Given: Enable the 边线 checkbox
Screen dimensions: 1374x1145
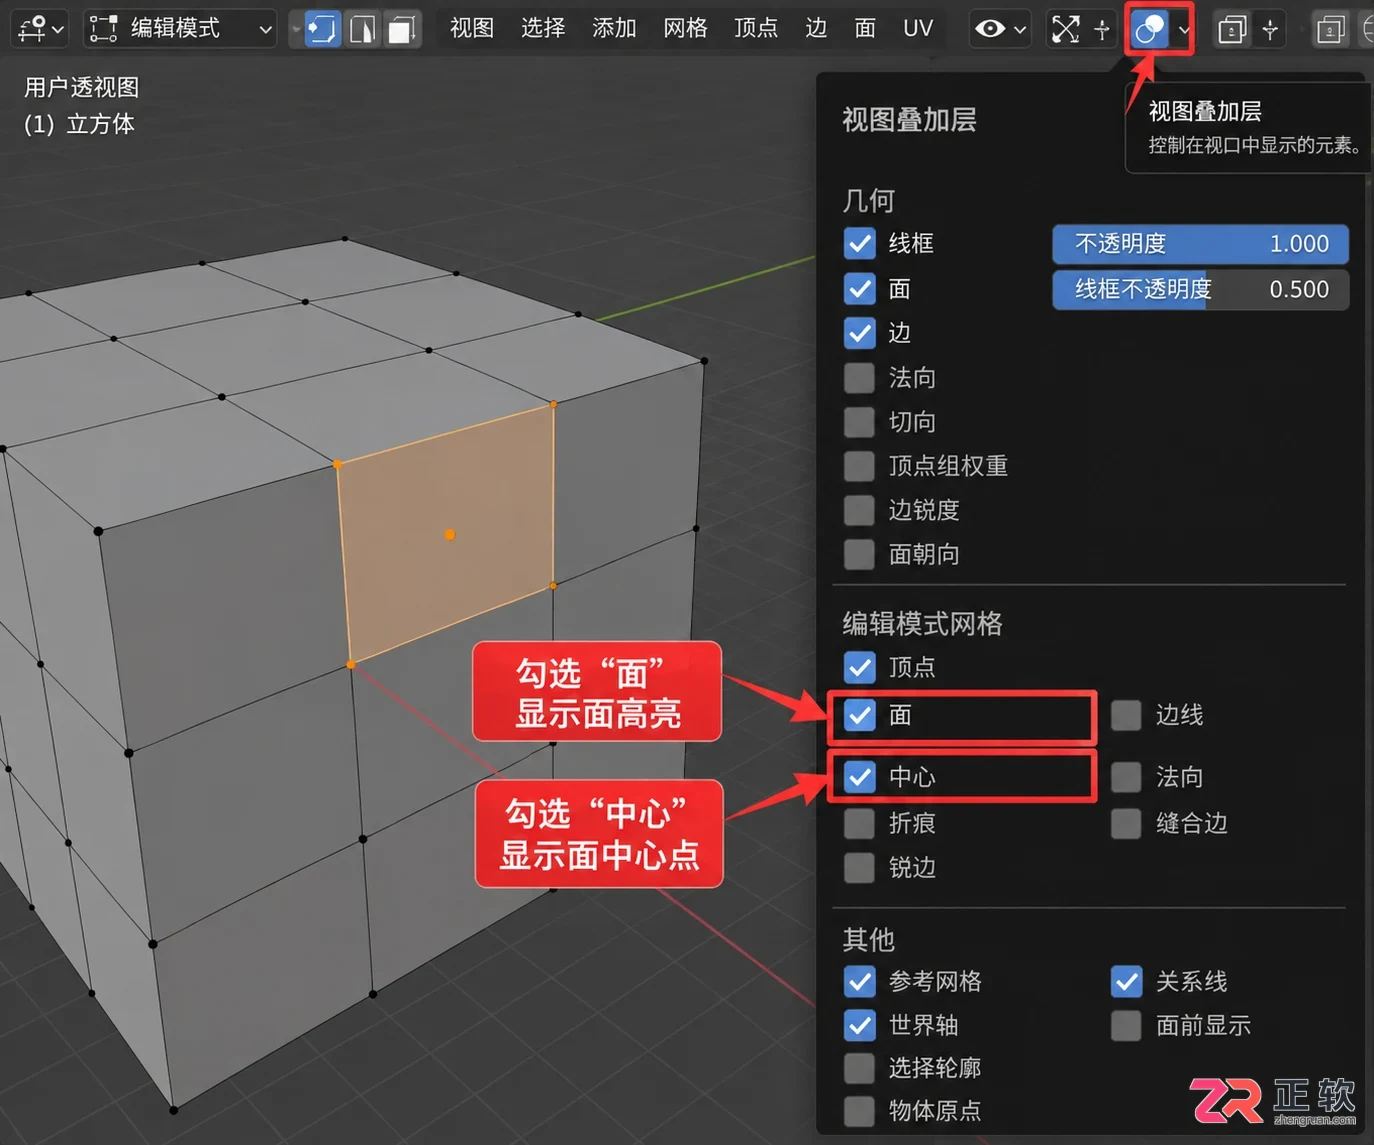Looking at the screenshot, I should (1126, 715).
